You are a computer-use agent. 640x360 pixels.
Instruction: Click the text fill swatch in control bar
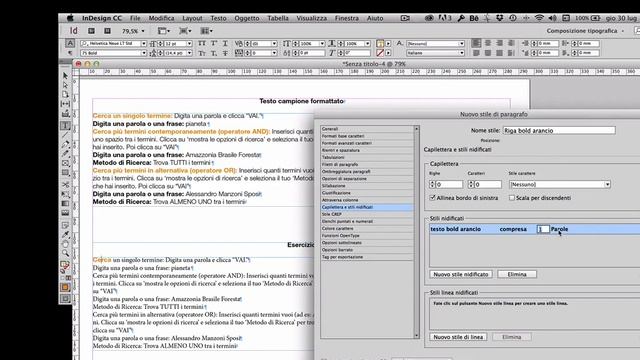coord(380,43)
